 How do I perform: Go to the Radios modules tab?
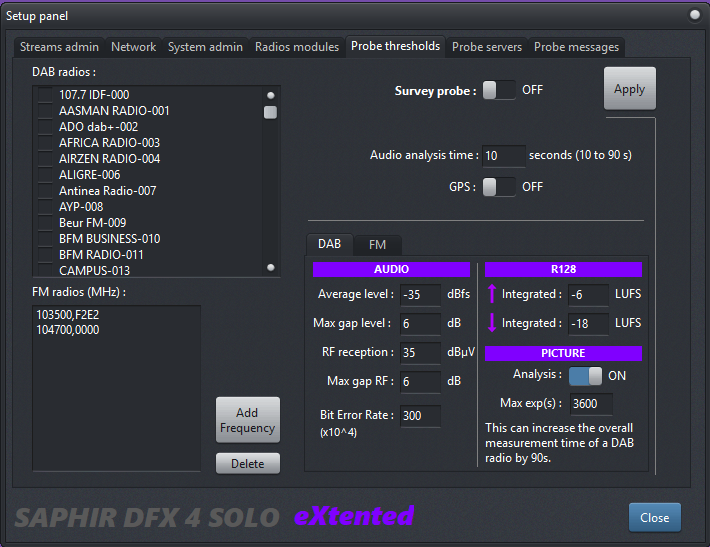point(296,47)
